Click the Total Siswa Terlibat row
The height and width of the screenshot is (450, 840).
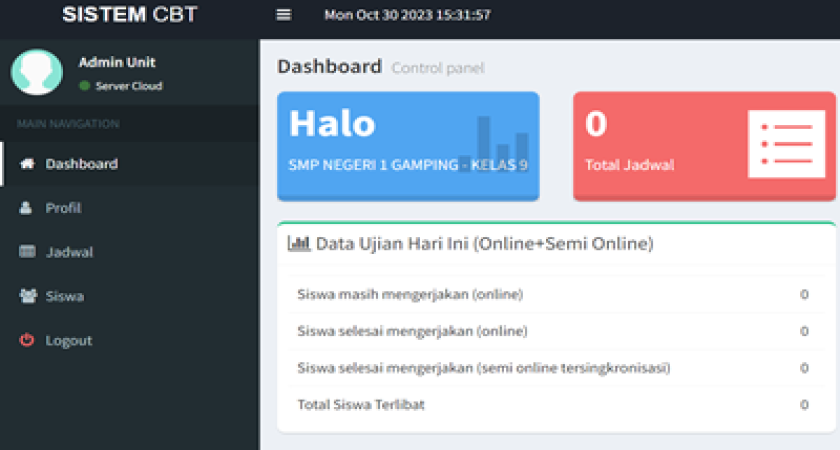pos(552,405)
